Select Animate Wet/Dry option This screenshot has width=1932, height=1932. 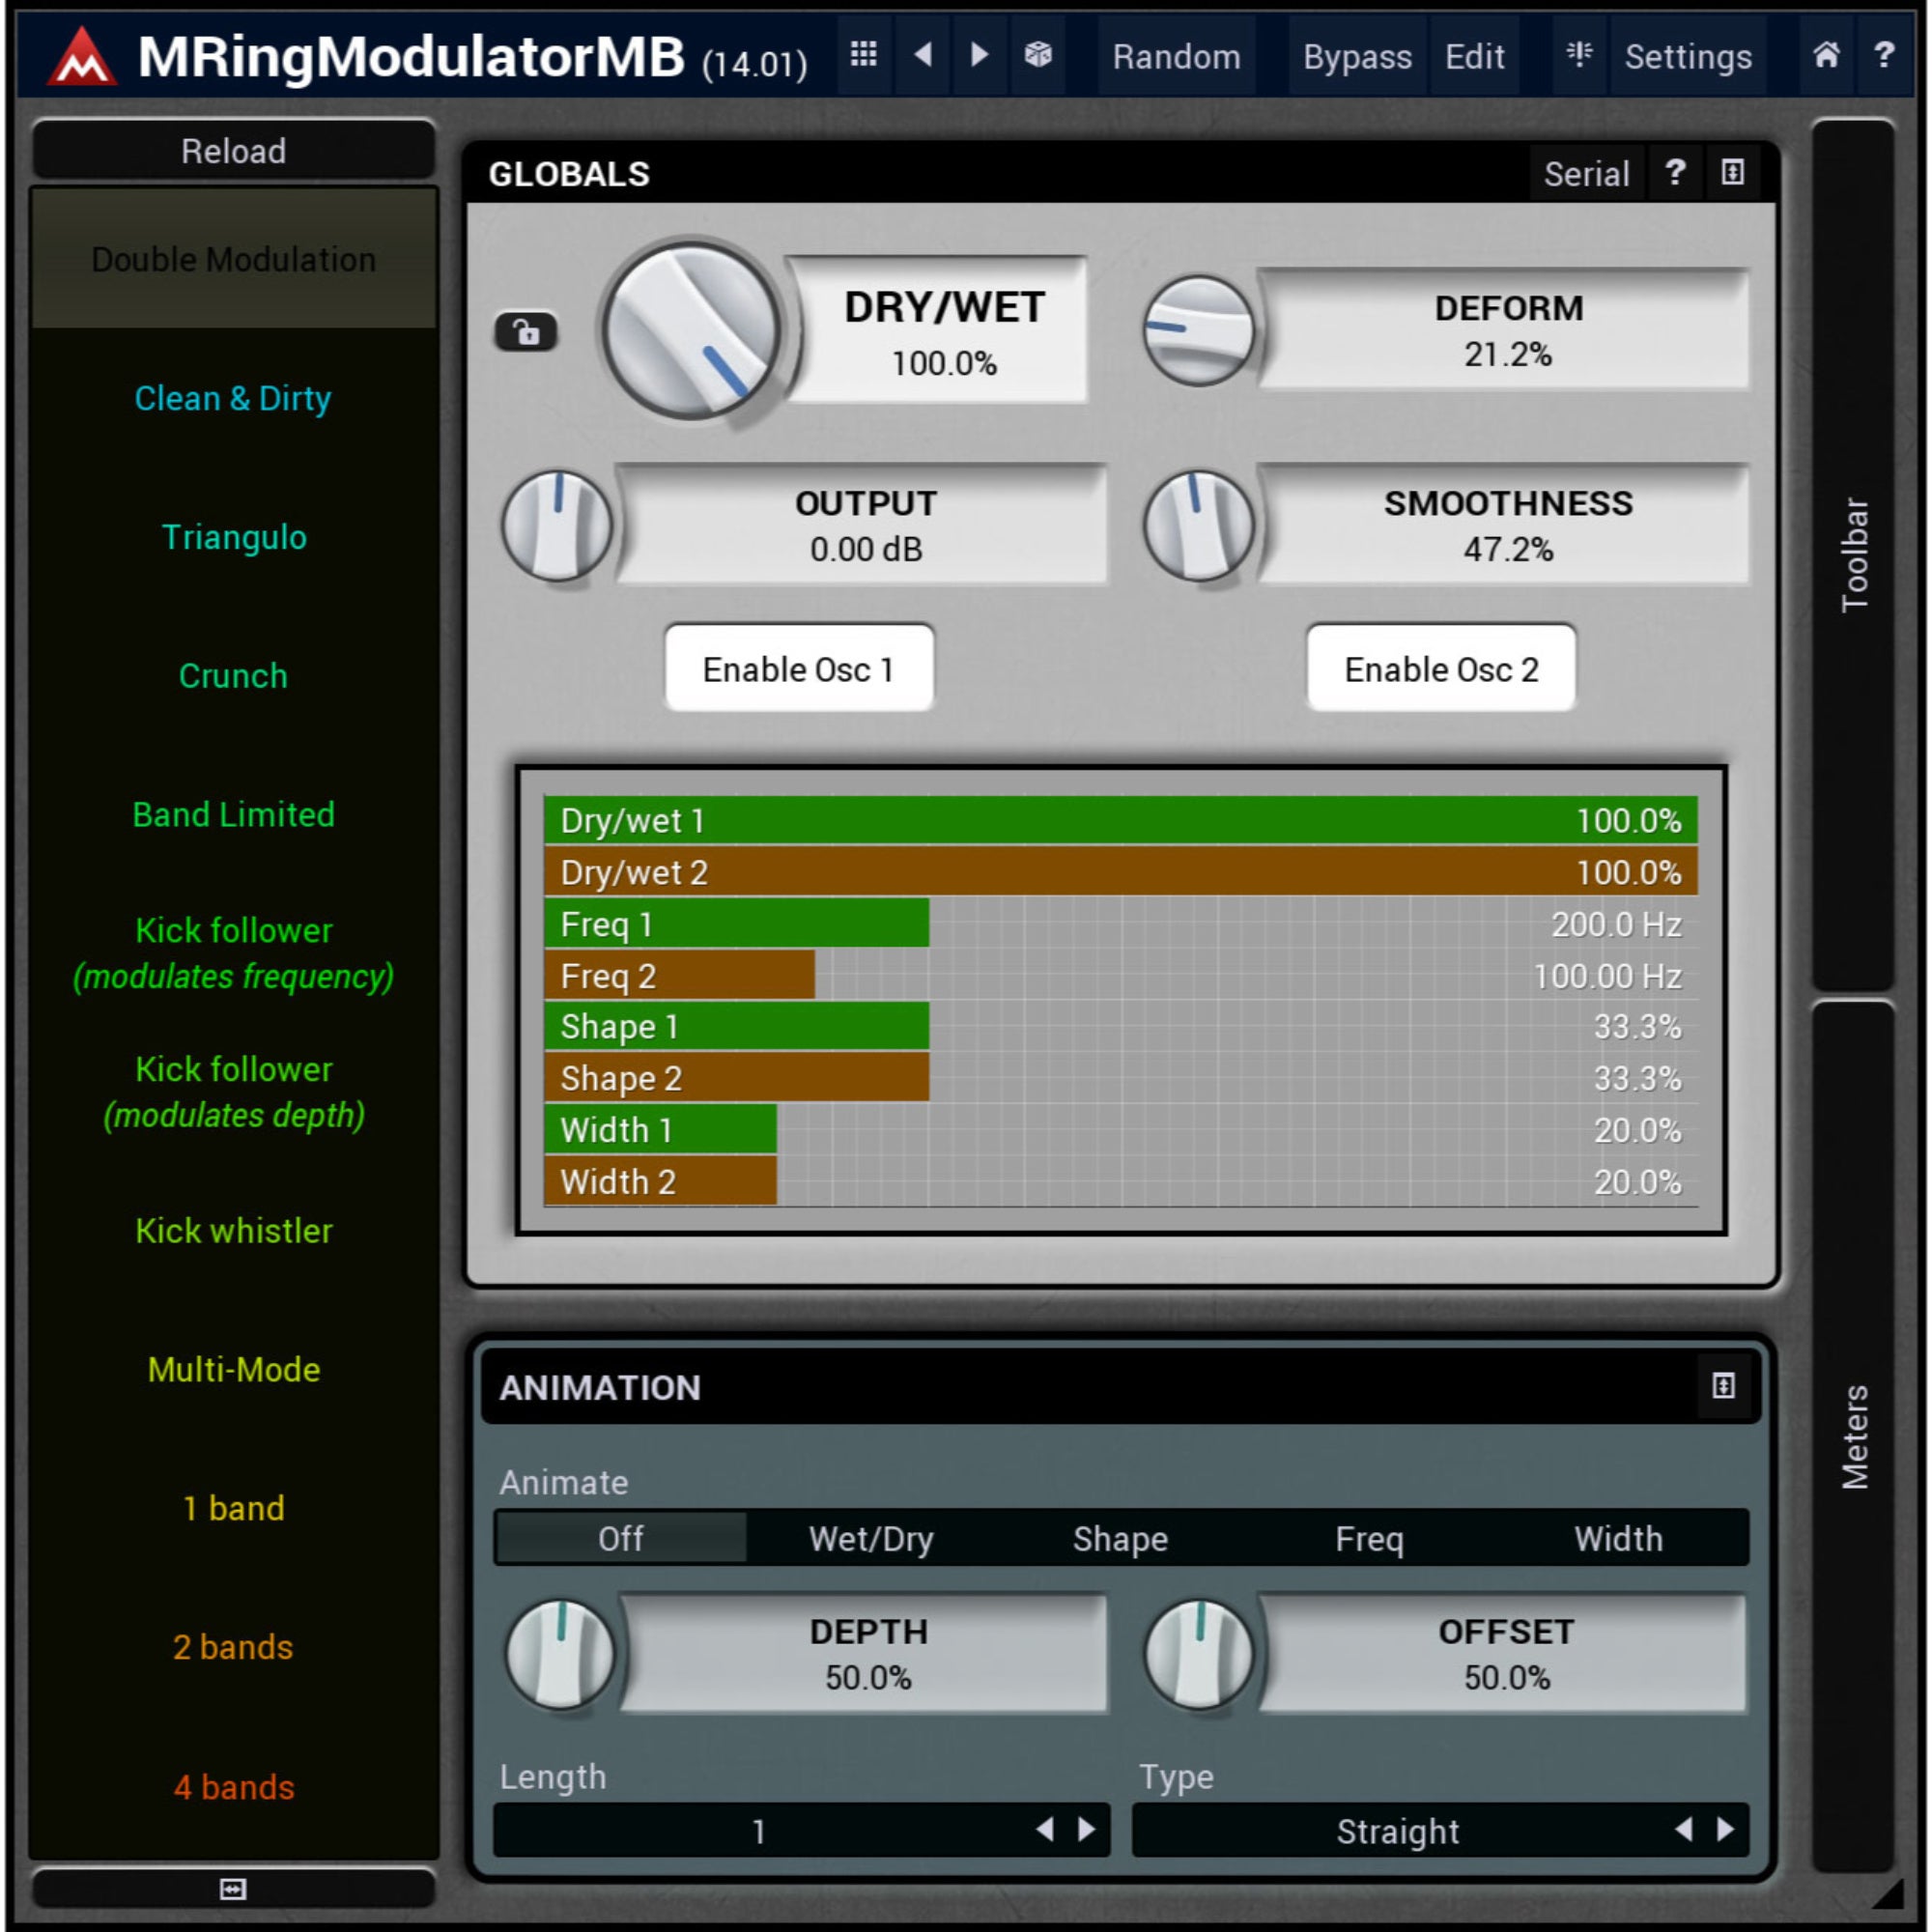coord(871,1538)
